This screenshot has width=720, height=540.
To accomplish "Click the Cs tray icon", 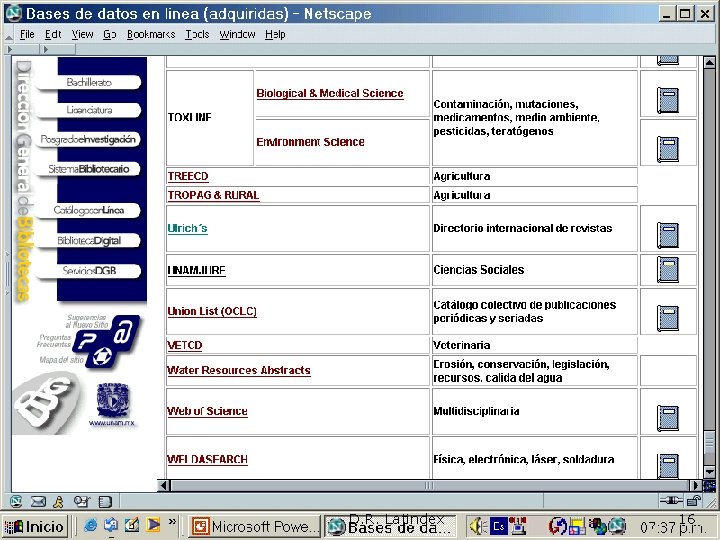I will [x=499, y=526].
